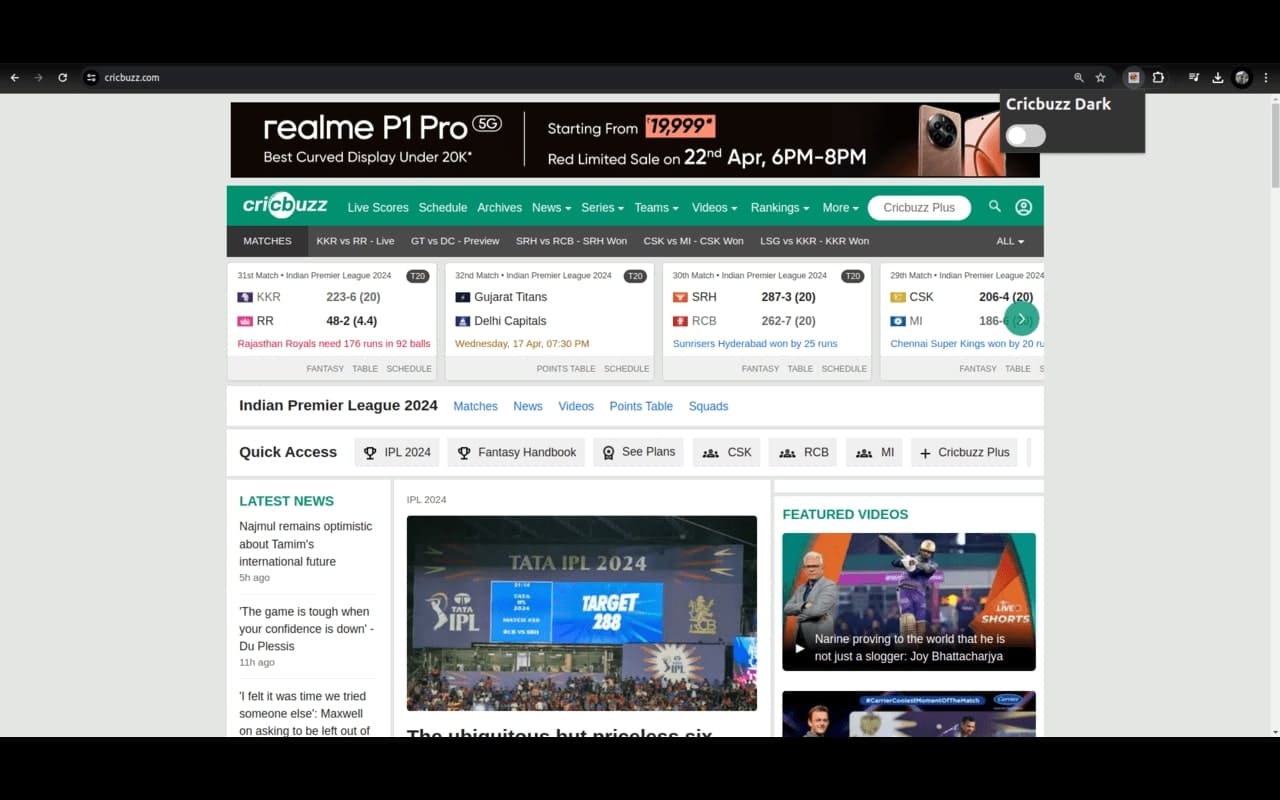The width and height of the screenshot is (1280, 800).
Task: Open the browser downloads icon
Action: [x=1218, y=78]
